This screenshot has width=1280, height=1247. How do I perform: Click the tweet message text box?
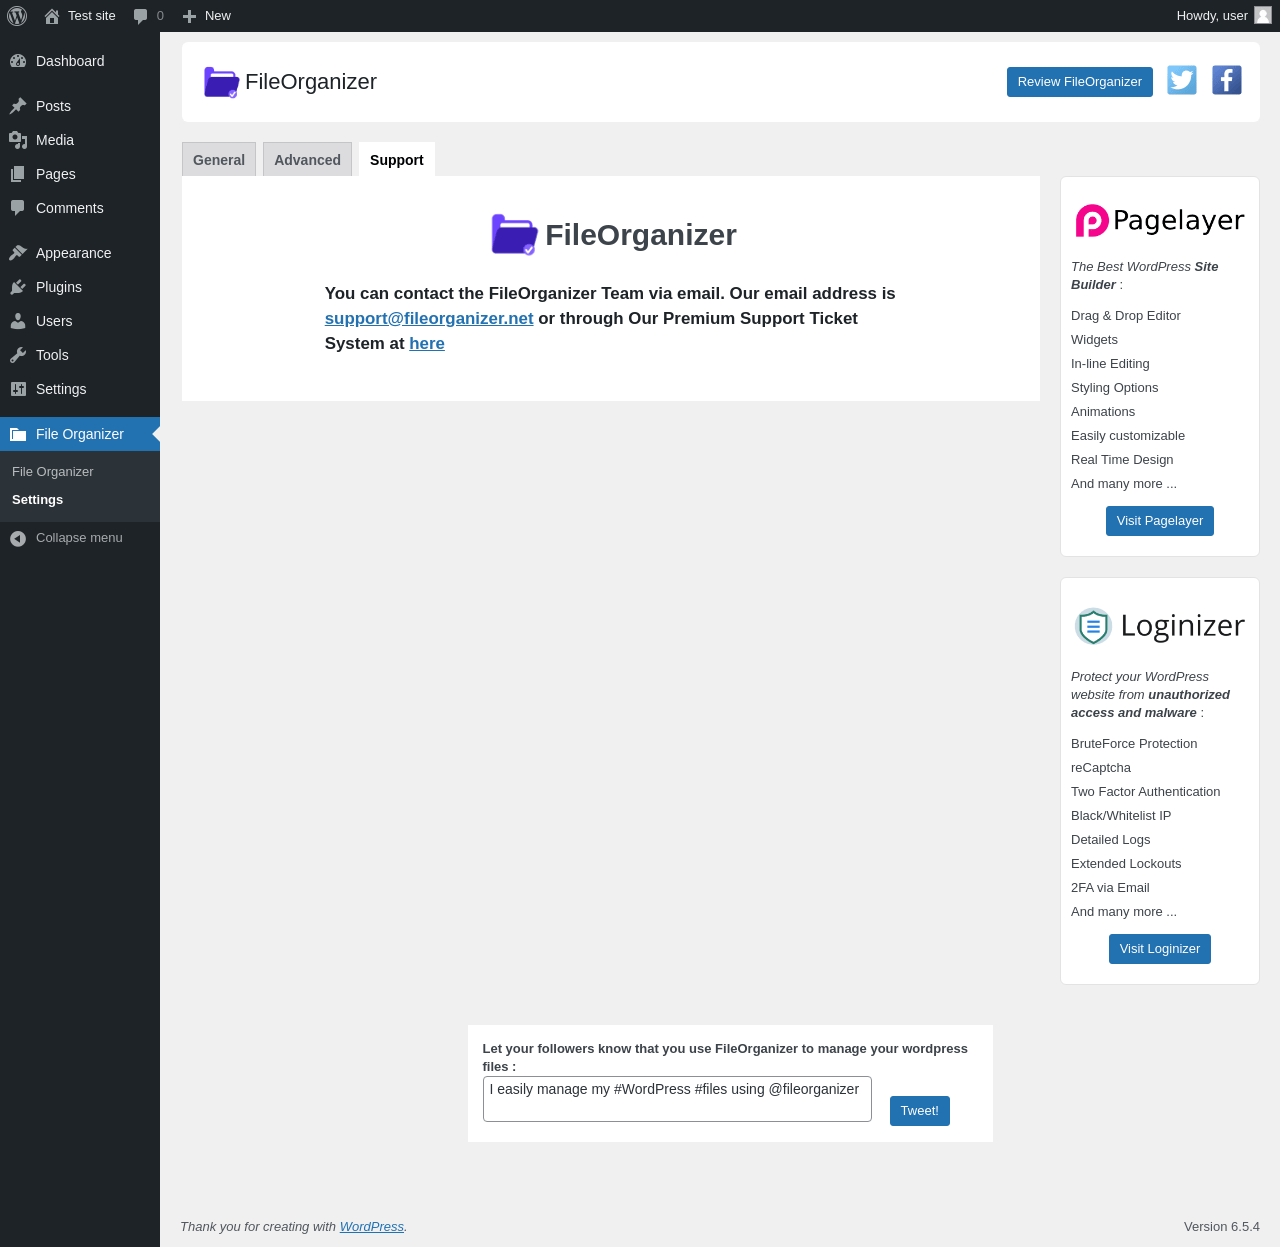pos(677,1099)
